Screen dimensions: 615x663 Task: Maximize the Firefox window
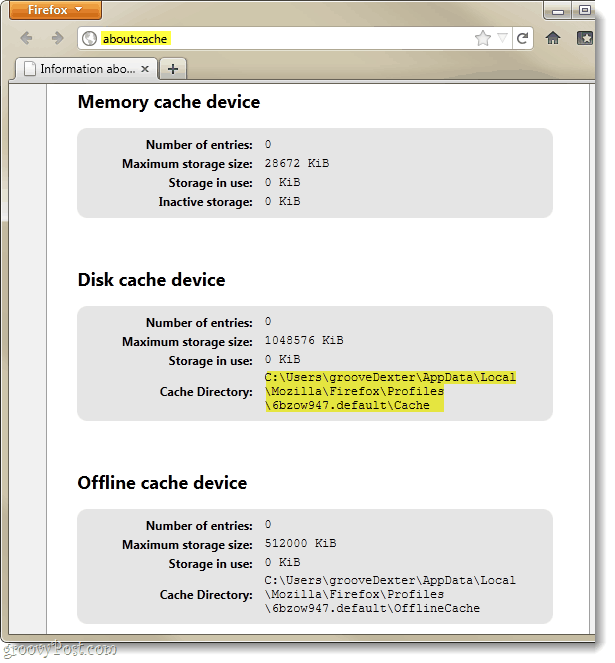pyautogui.click(x=584, y=10)
